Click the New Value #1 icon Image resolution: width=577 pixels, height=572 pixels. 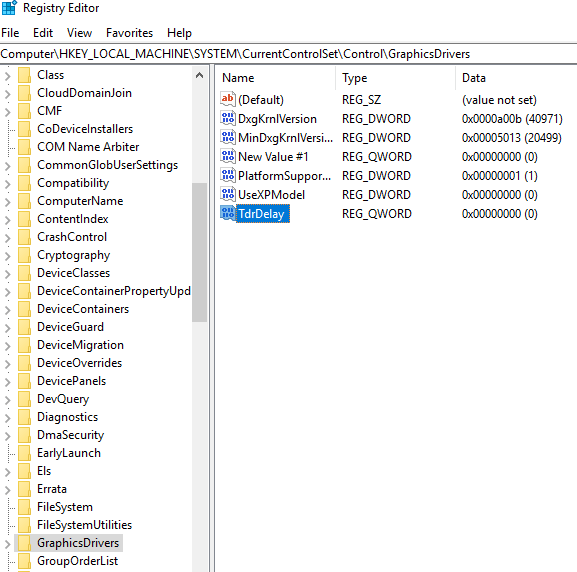coord(228,156)
